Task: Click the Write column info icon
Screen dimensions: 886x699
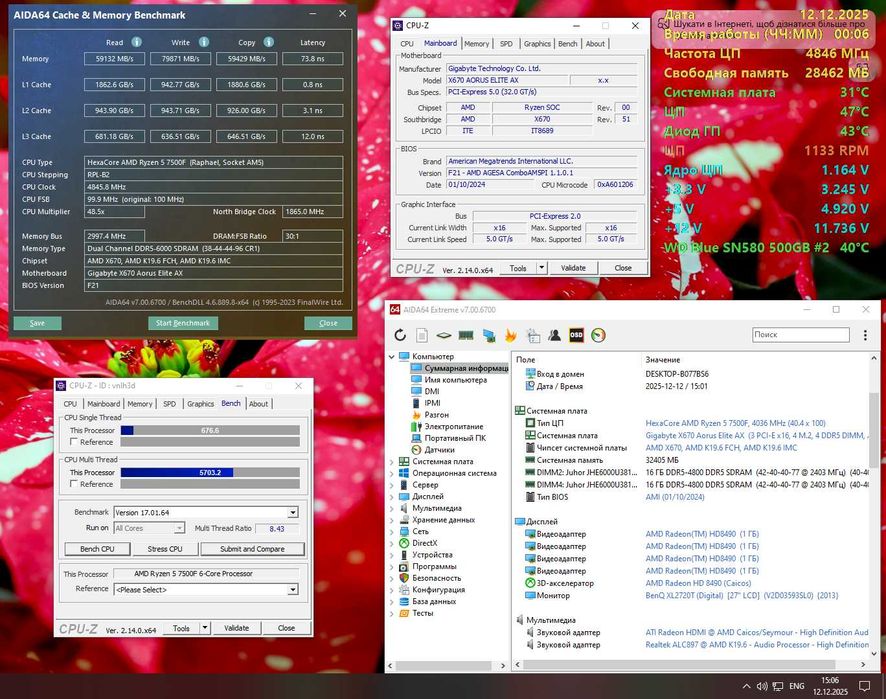Action: click(204, 43)
